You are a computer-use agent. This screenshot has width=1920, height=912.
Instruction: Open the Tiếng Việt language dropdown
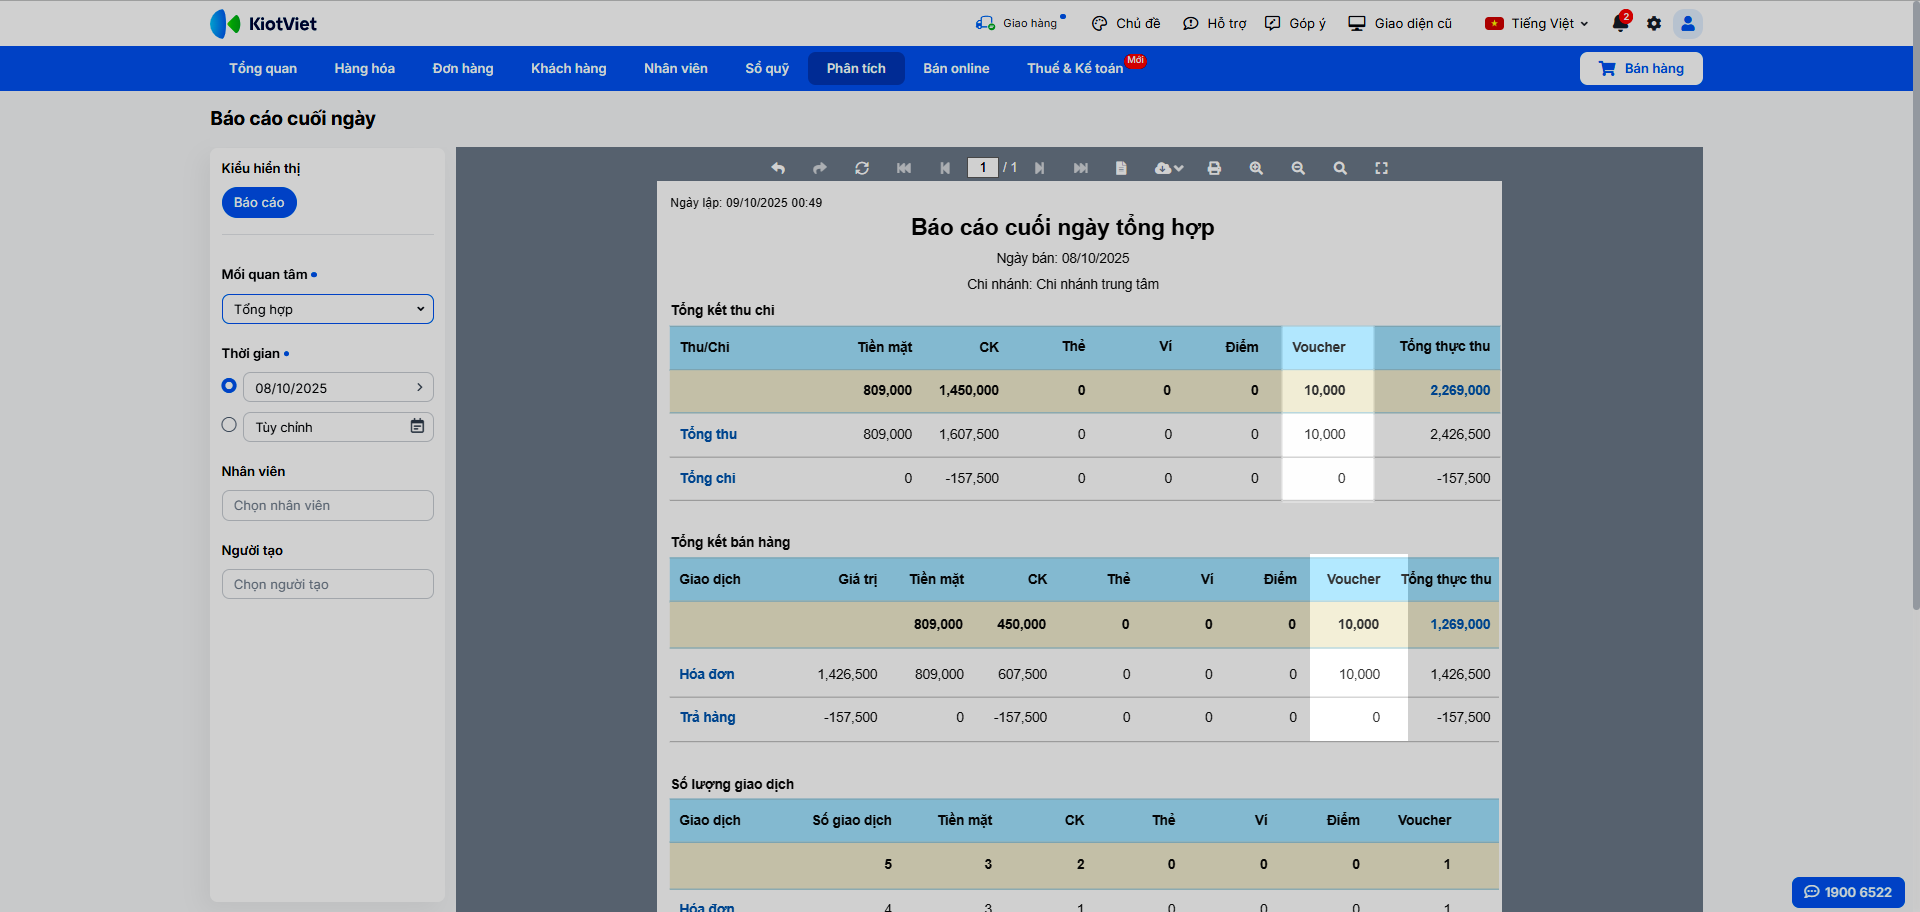pyautogui.click(x=1536, y=23)
